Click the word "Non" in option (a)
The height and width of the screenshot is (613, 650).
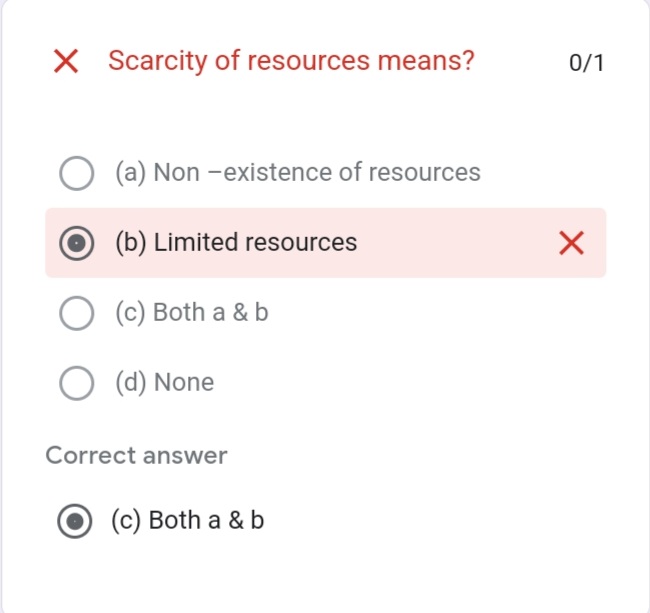coord(177,173)
